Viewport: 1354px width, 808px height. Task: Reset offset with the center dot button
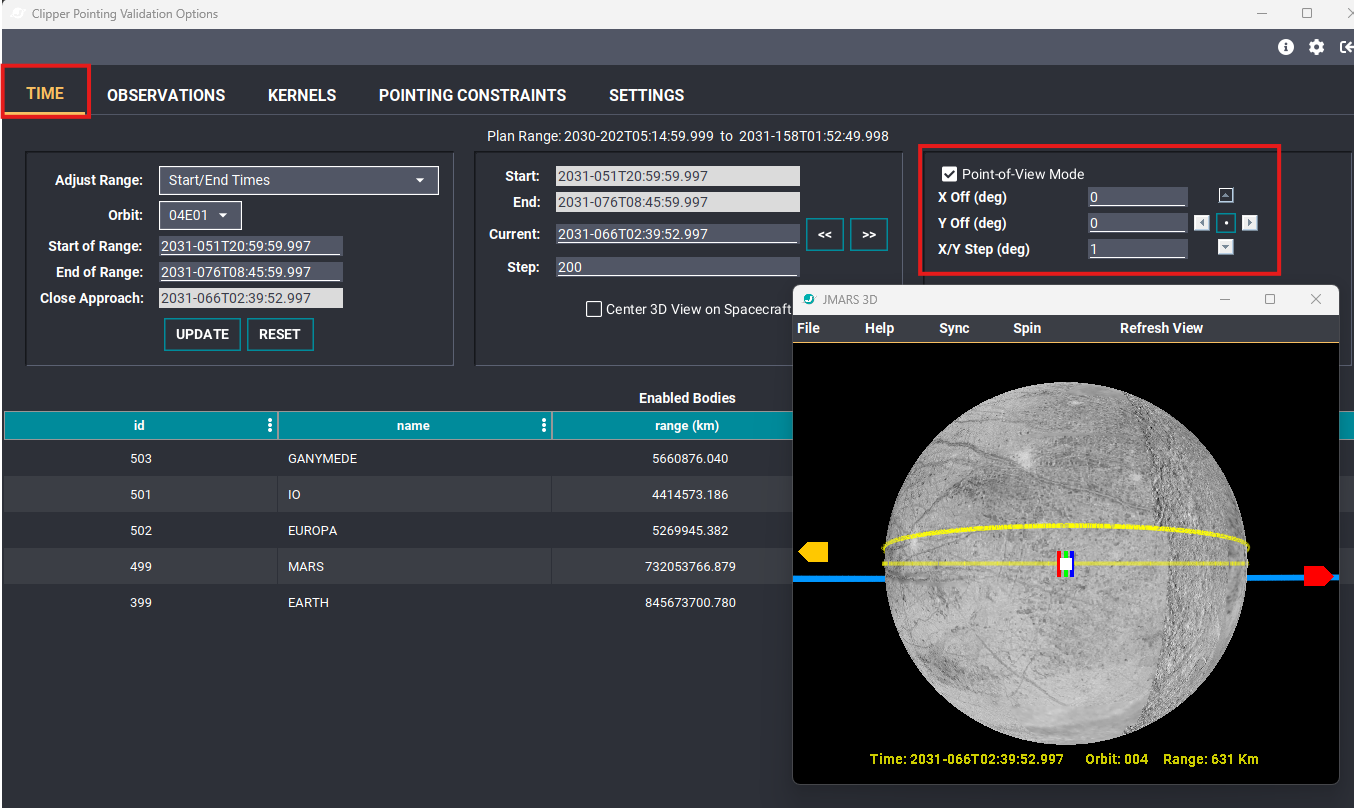[x=1226, y=222]
